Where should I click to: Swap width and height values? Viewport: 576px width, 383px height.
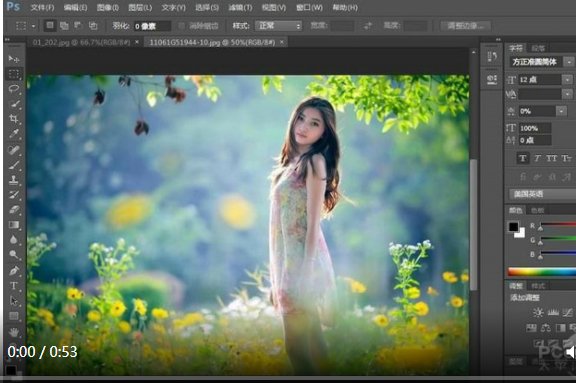pyautogui.click(x=367, y=26)
